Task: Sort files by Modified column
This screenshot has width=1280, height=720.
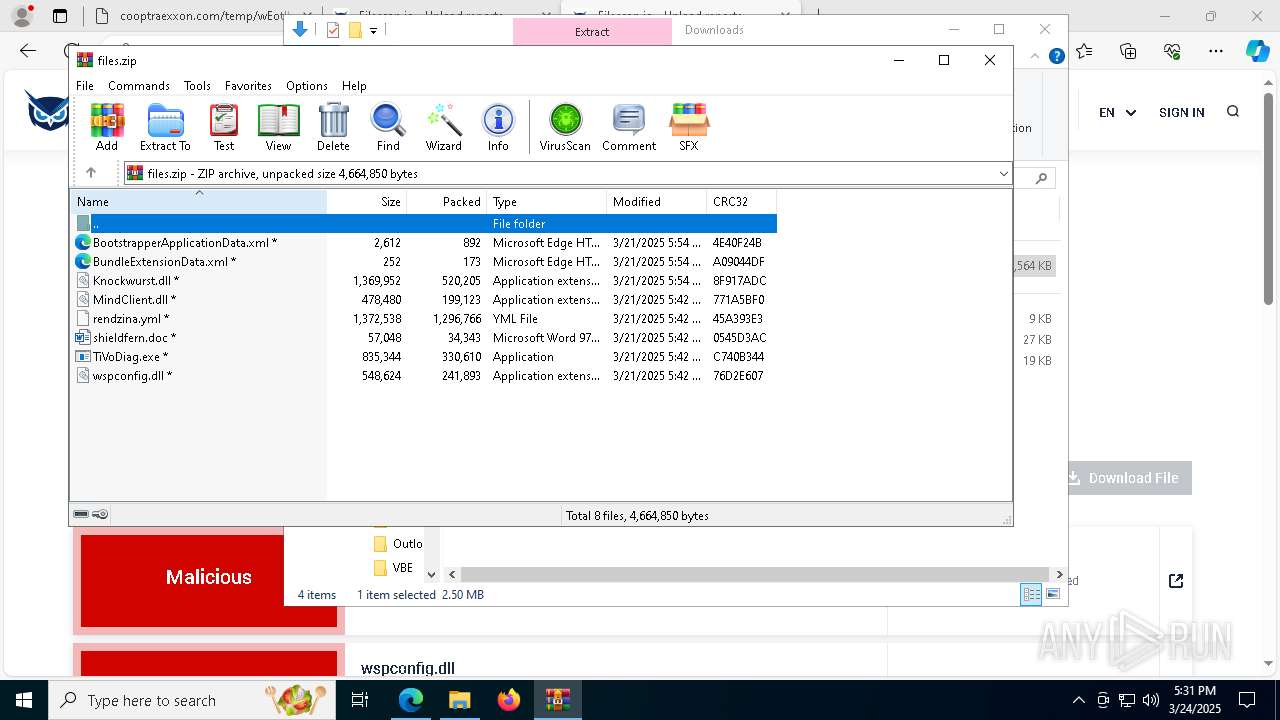Action: click(x=656, y=202)
